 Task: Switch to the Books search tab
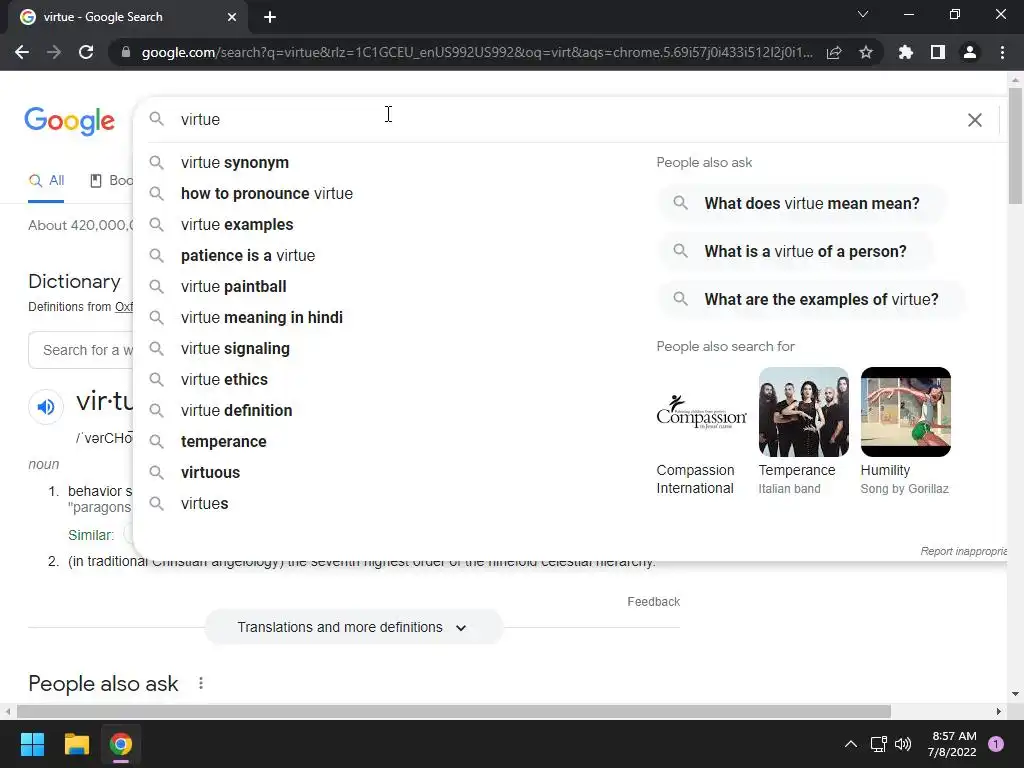(x=112, y=180)
